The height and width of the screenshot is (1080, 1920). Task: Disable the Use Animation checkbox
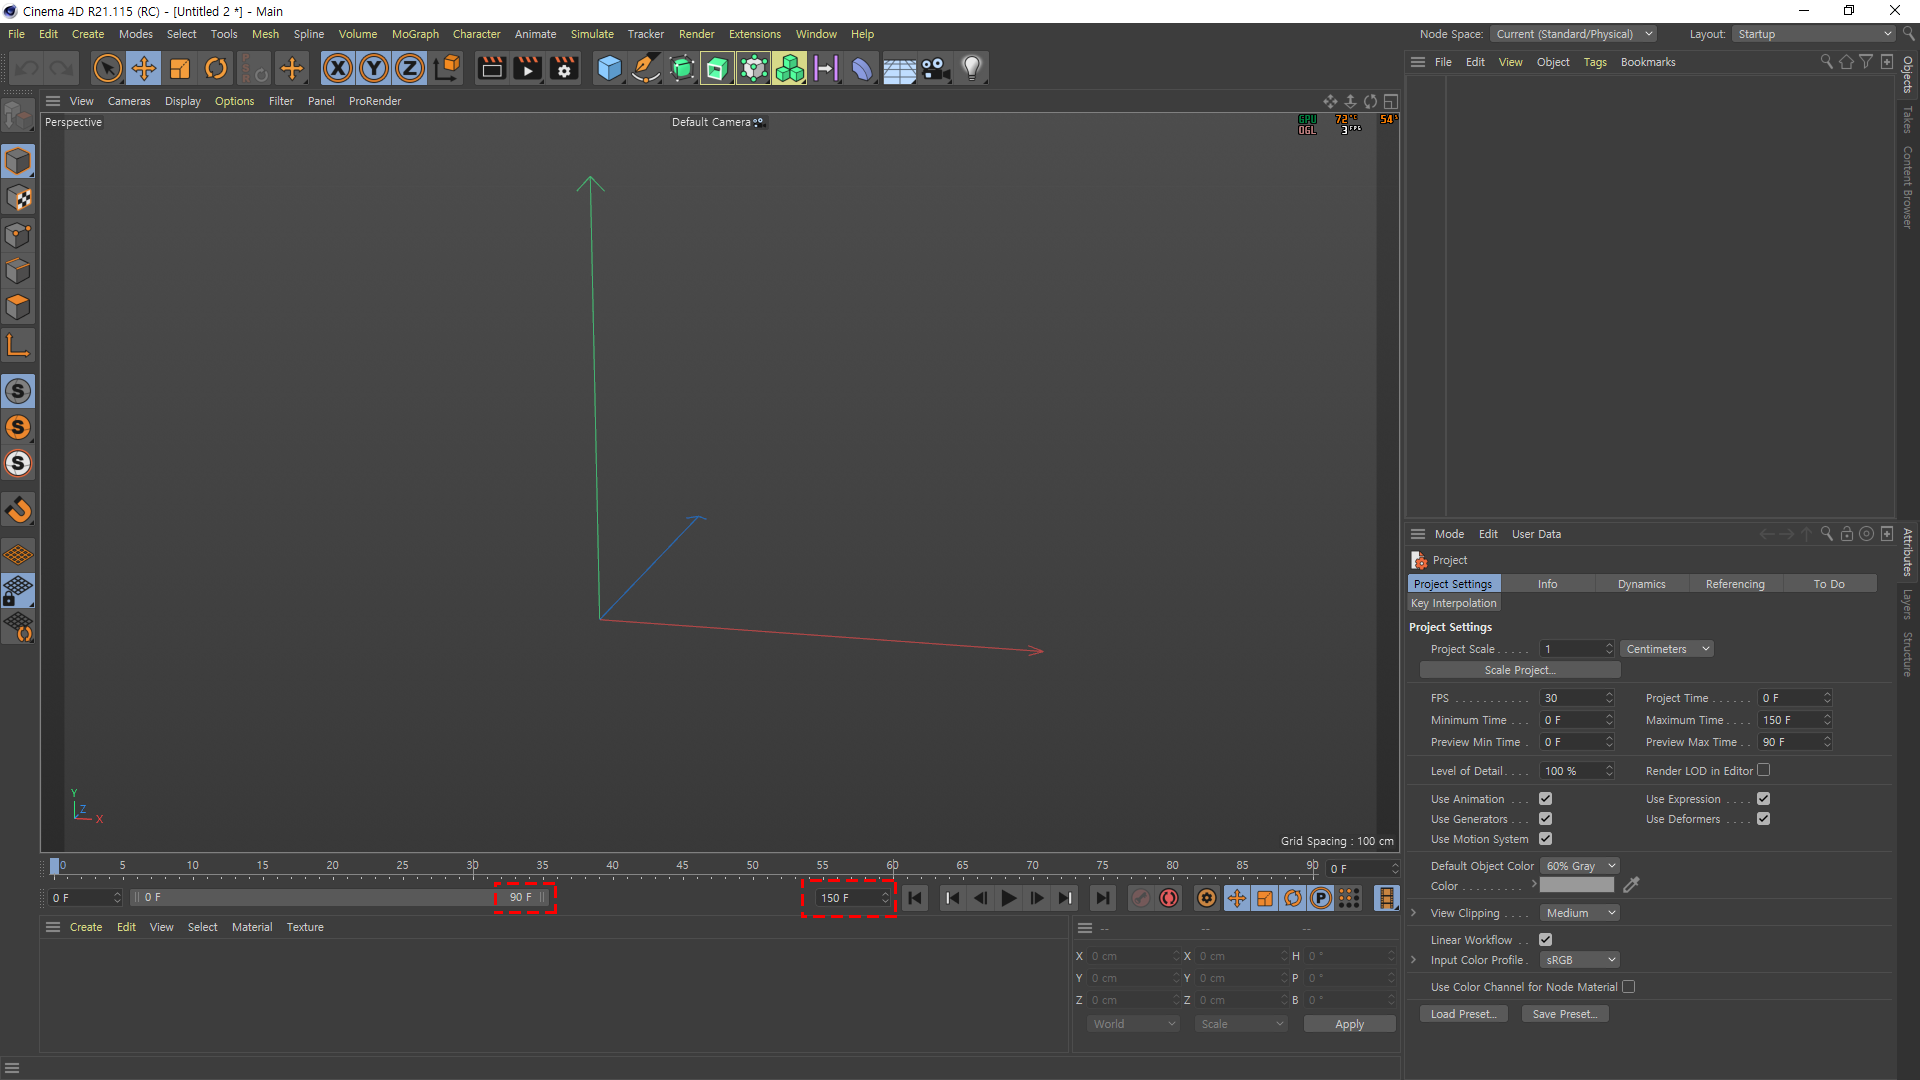[x=1545, y=799]
